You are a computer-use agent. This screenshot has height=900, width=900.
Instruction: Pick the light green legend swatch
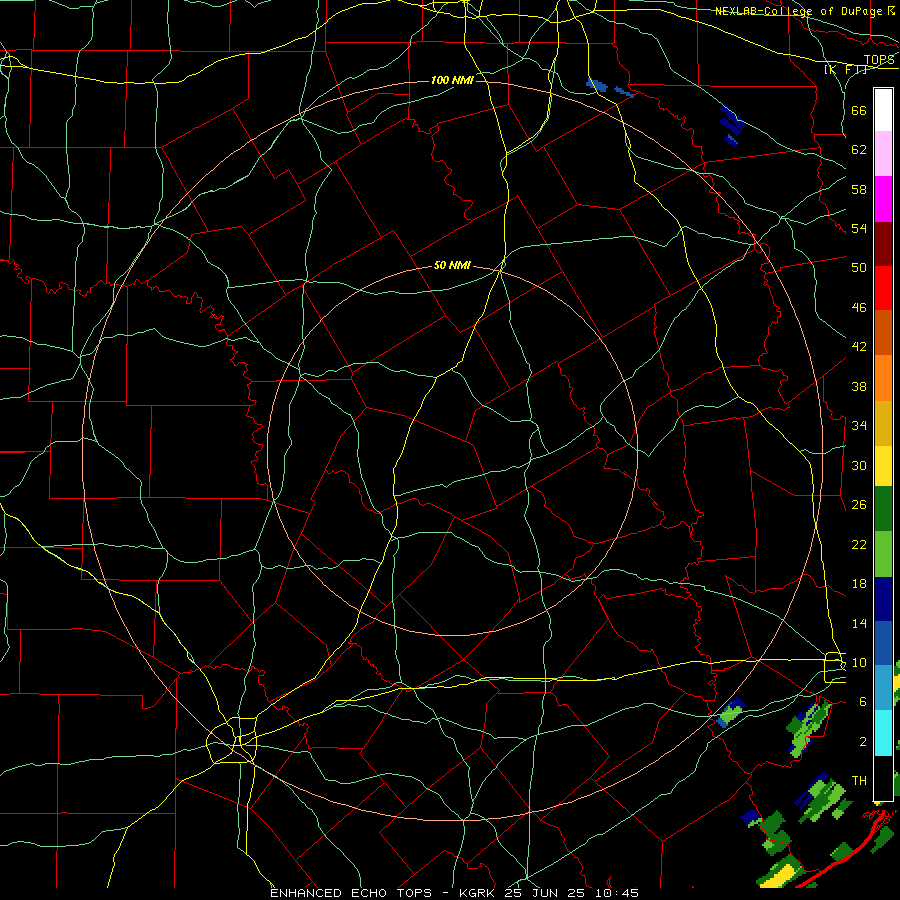point(883,553)
